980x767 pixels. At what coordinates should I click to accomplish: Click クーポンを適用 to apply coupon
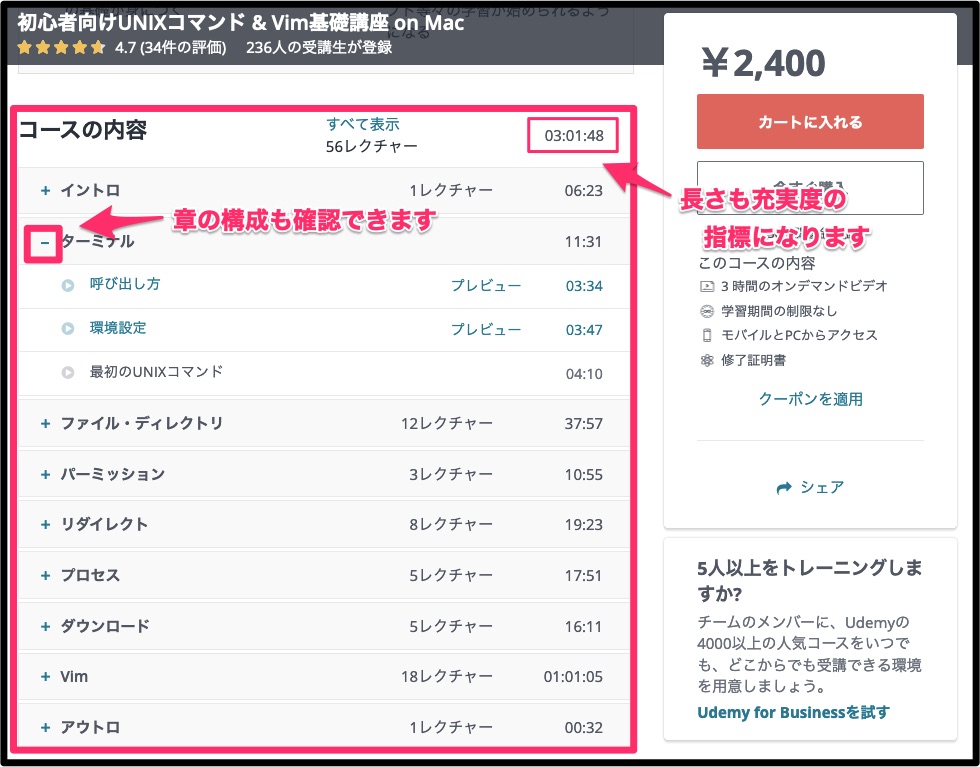coord(810,399)
